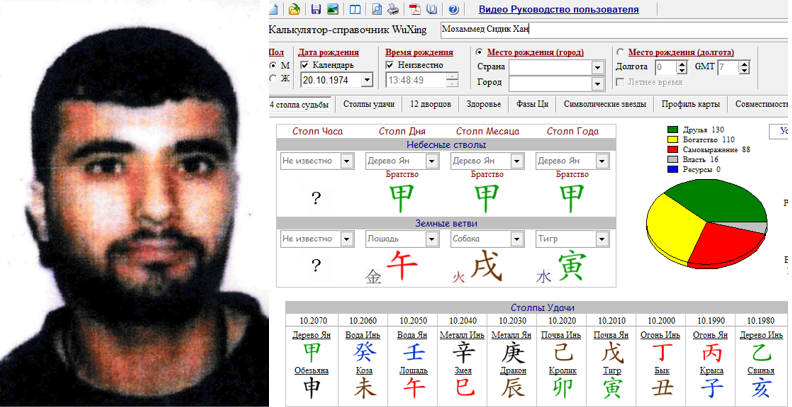The image size is (792, 407).
Task: Click the 10.1990 luck pillar date cell
Action: (711, 321)
